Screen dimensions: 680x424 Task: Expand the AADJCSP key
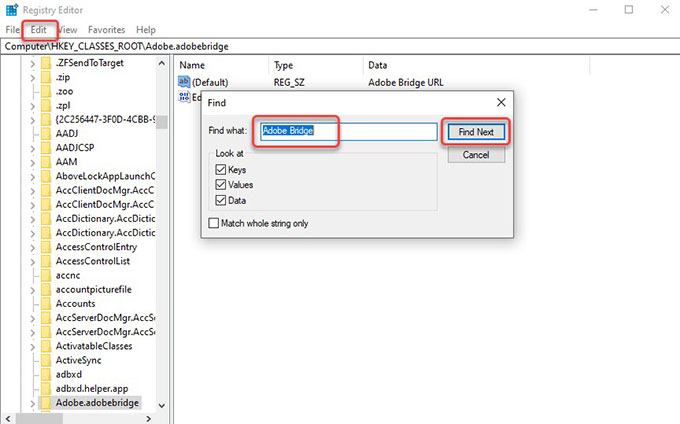point(33,148)
